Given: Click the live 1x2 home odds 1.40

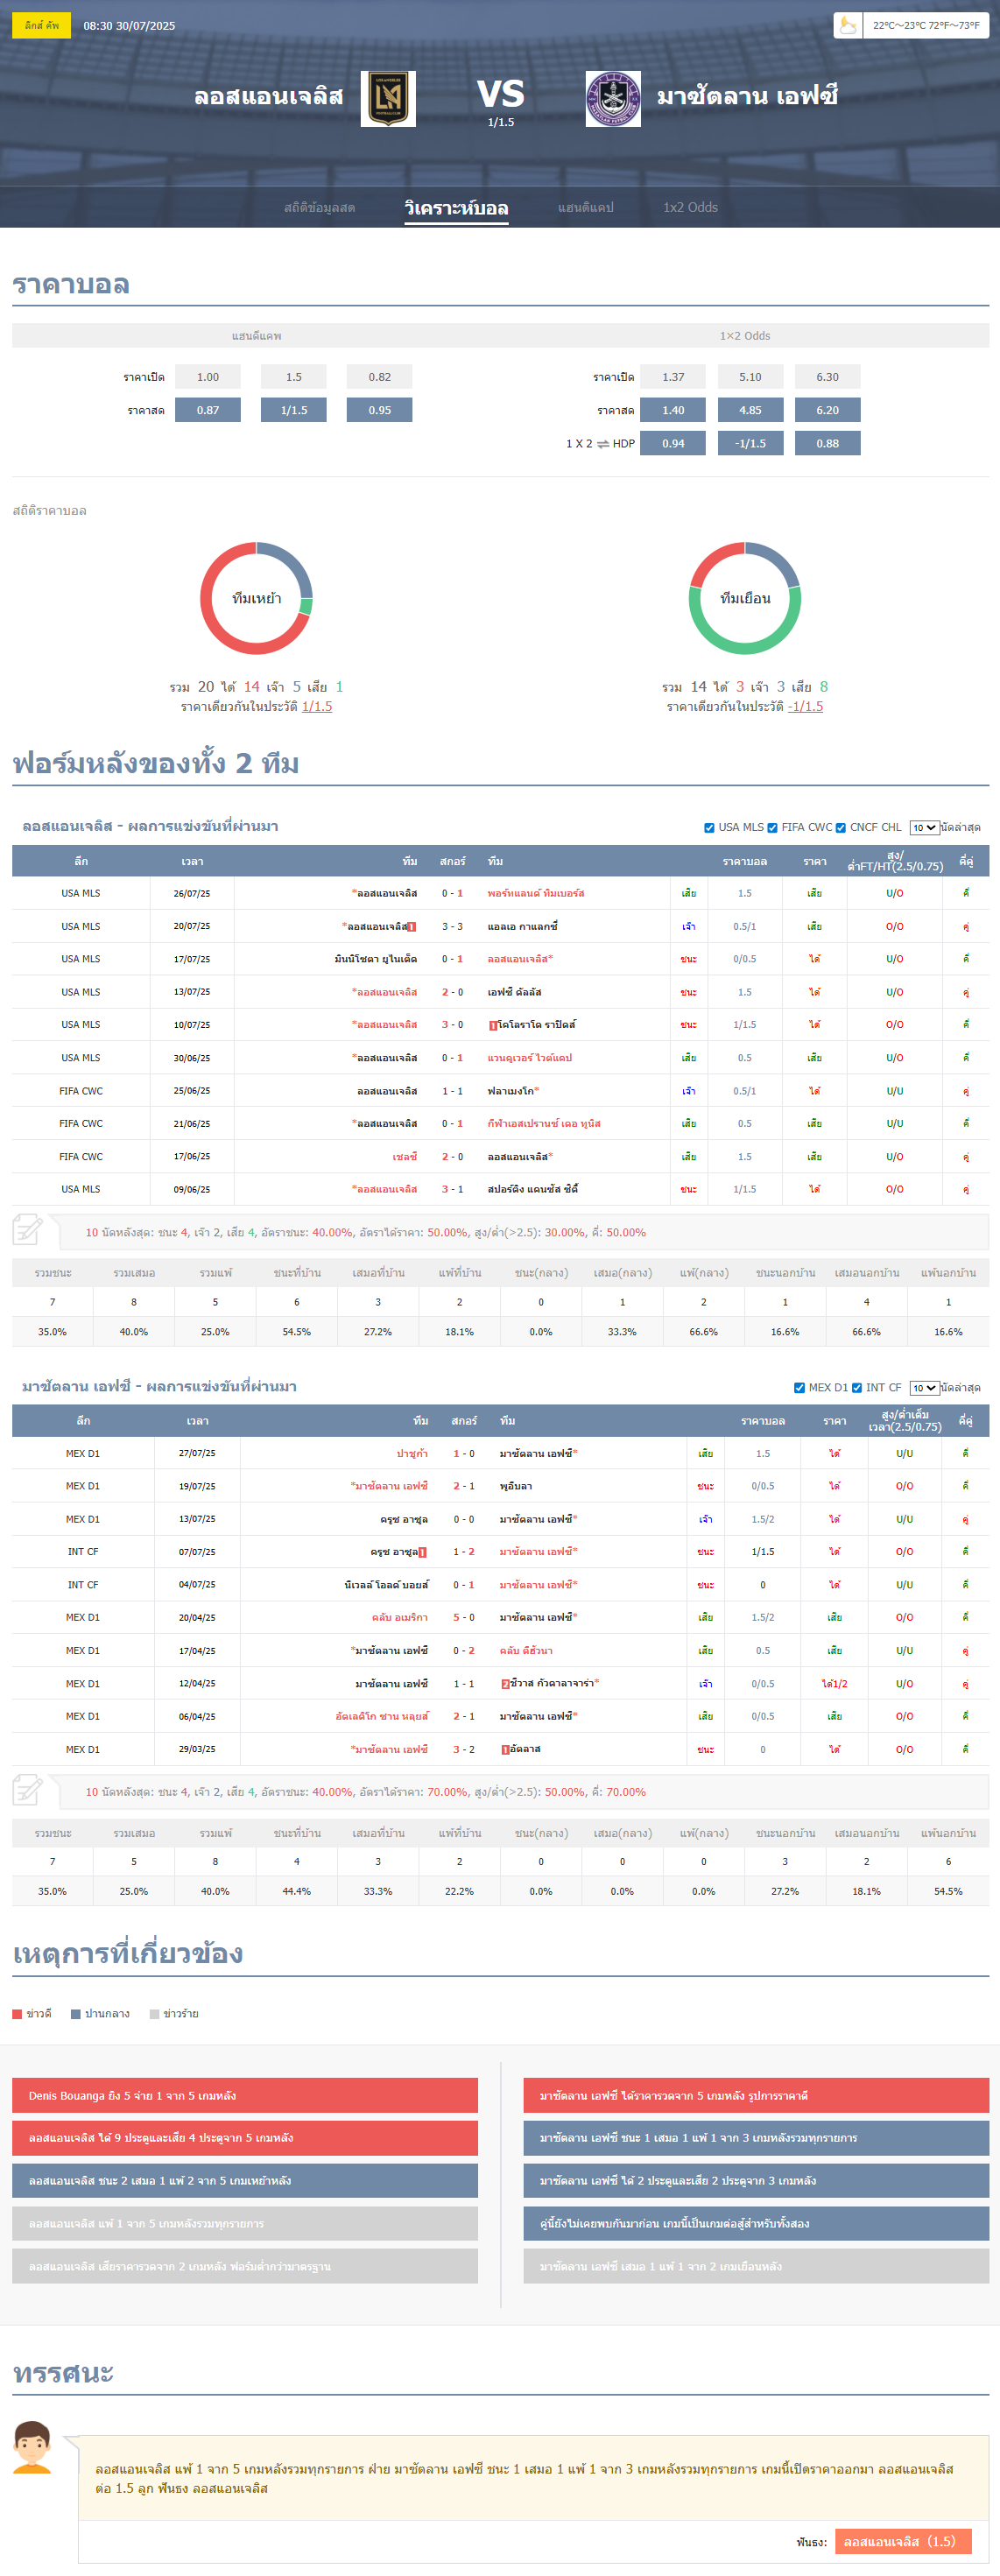Looking at the screenshot, I should click(x=673, y=410).
